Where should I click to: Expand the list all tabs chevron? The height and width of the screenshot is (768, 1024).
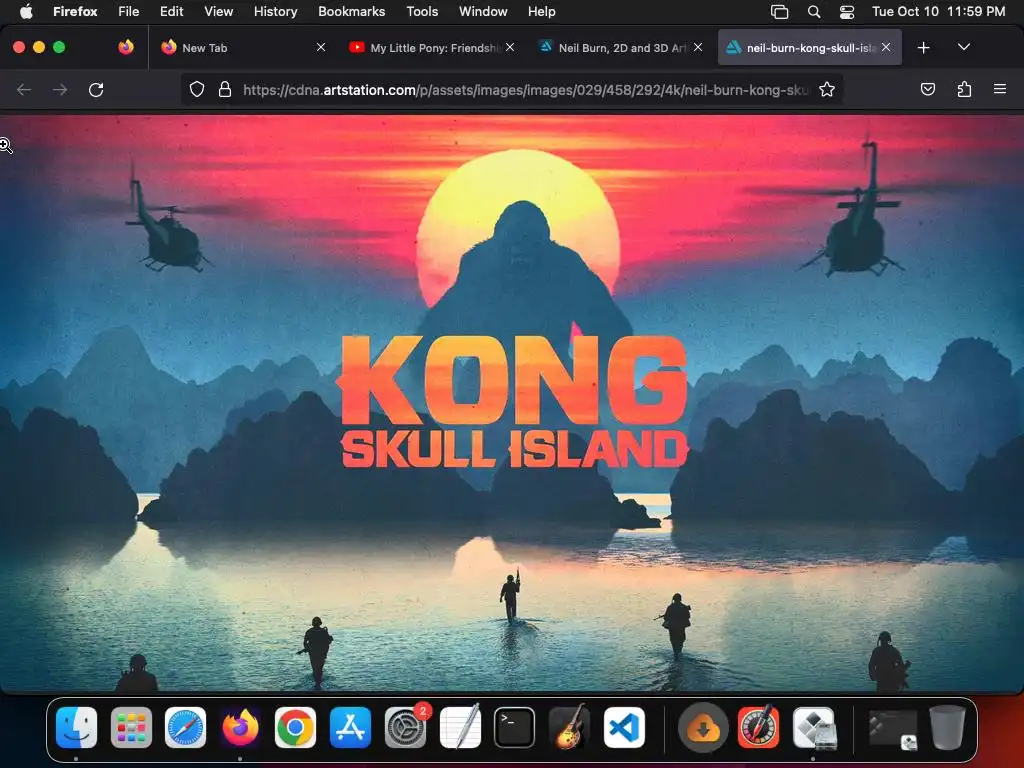click(963, 47)
